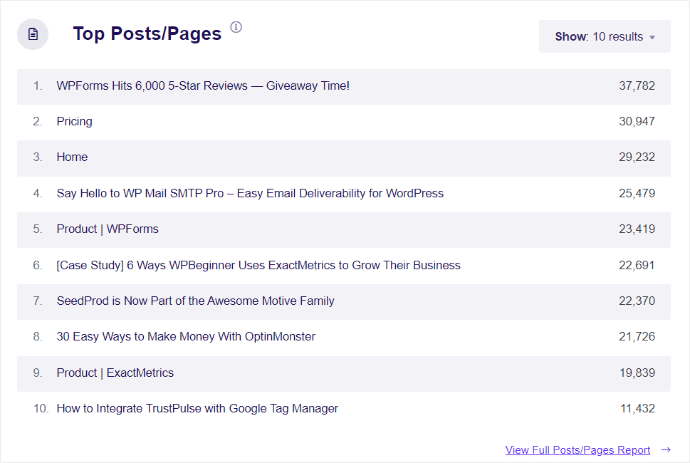
Task: Select the Pricing page row
Action: point(344,122)
